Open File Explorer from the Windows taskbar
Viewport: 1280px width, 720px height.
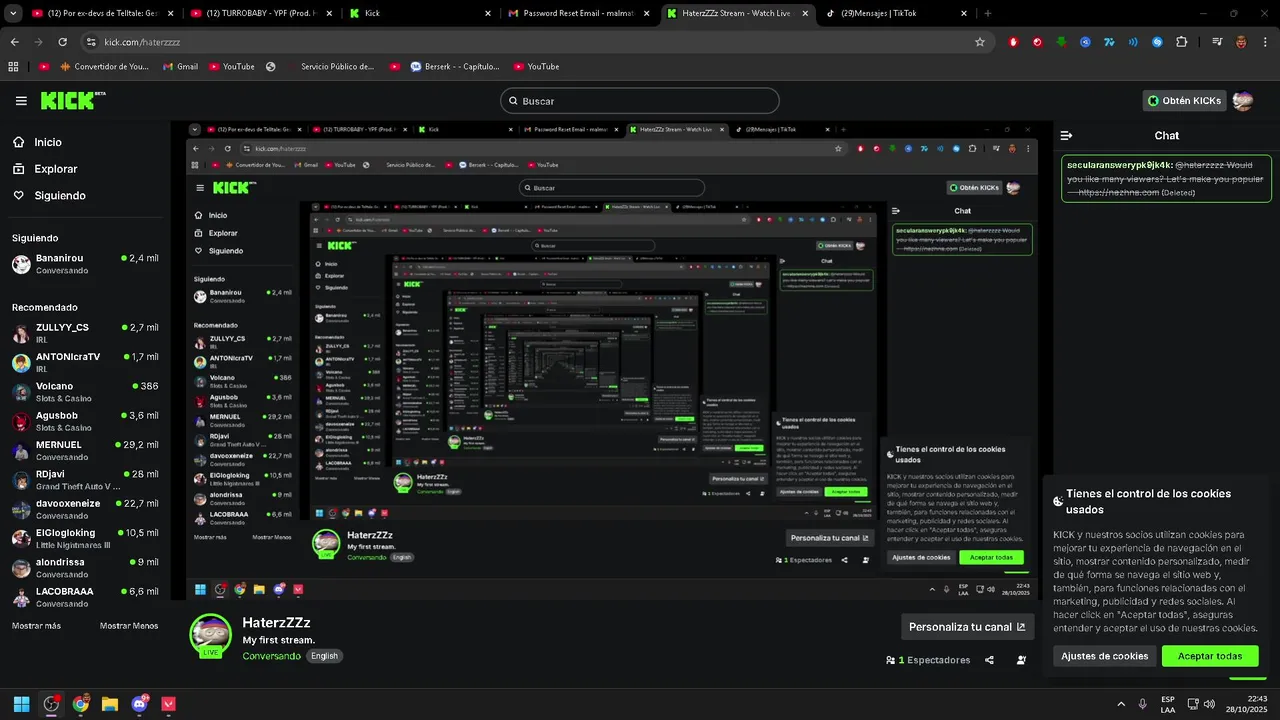tap(110, 704)
